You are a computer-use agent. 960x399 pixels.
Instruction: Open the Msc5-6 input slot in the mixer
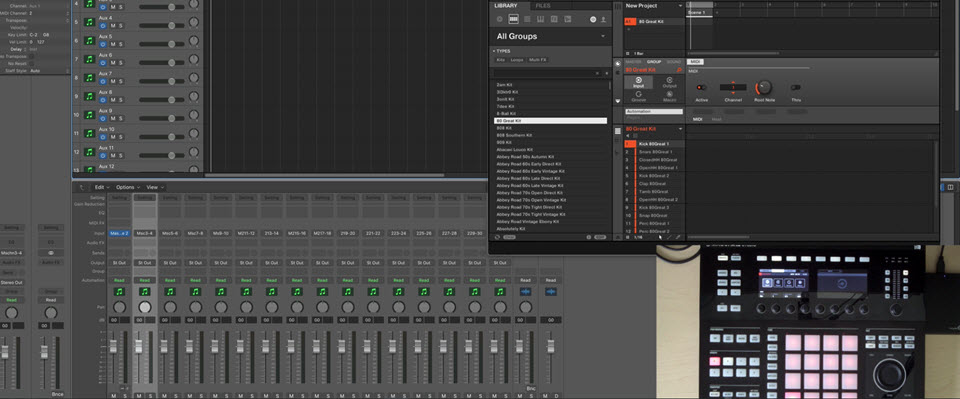click(170, 233)
